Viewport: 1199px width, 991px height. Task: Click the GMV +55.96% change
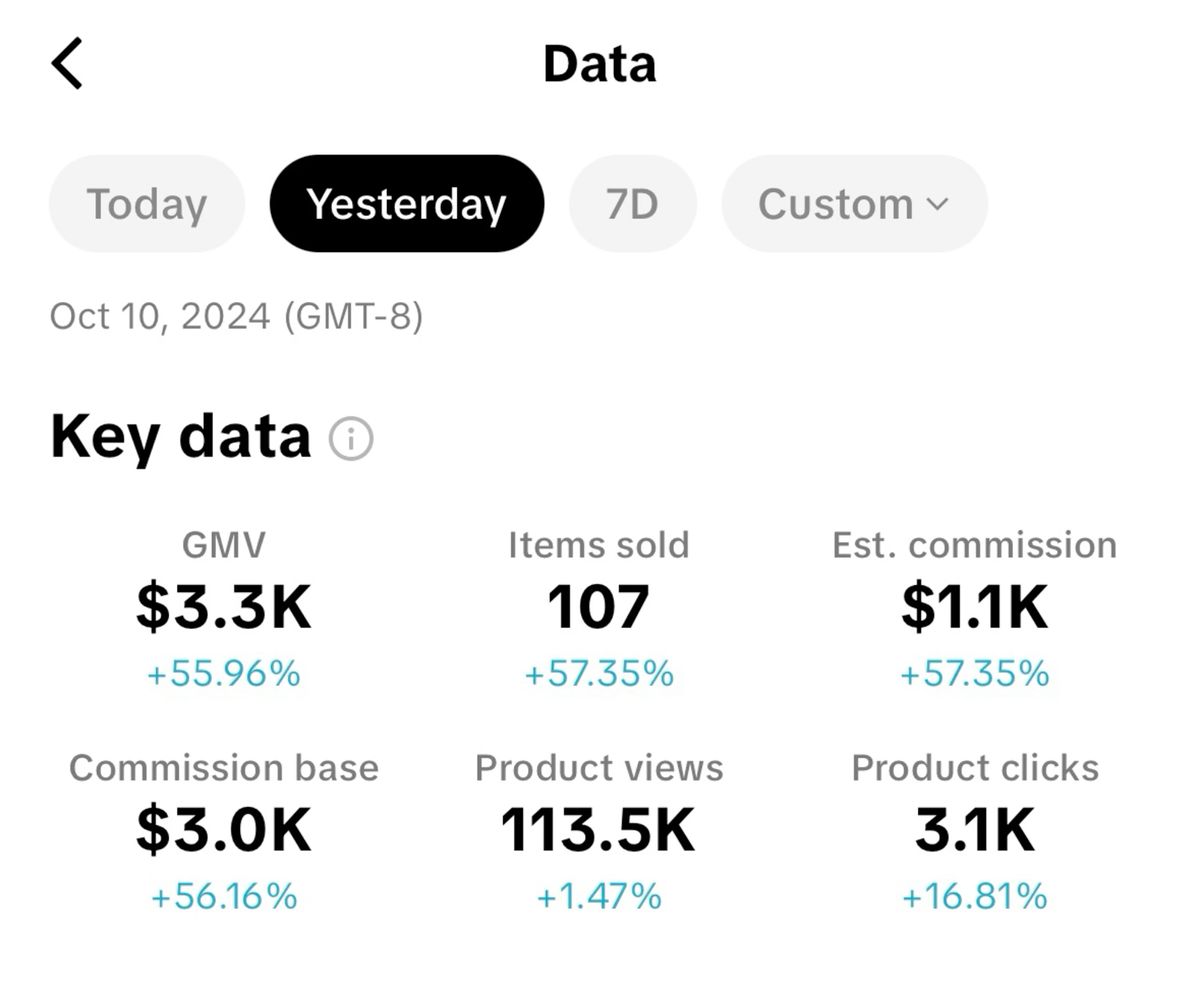(x=224, y=674)
